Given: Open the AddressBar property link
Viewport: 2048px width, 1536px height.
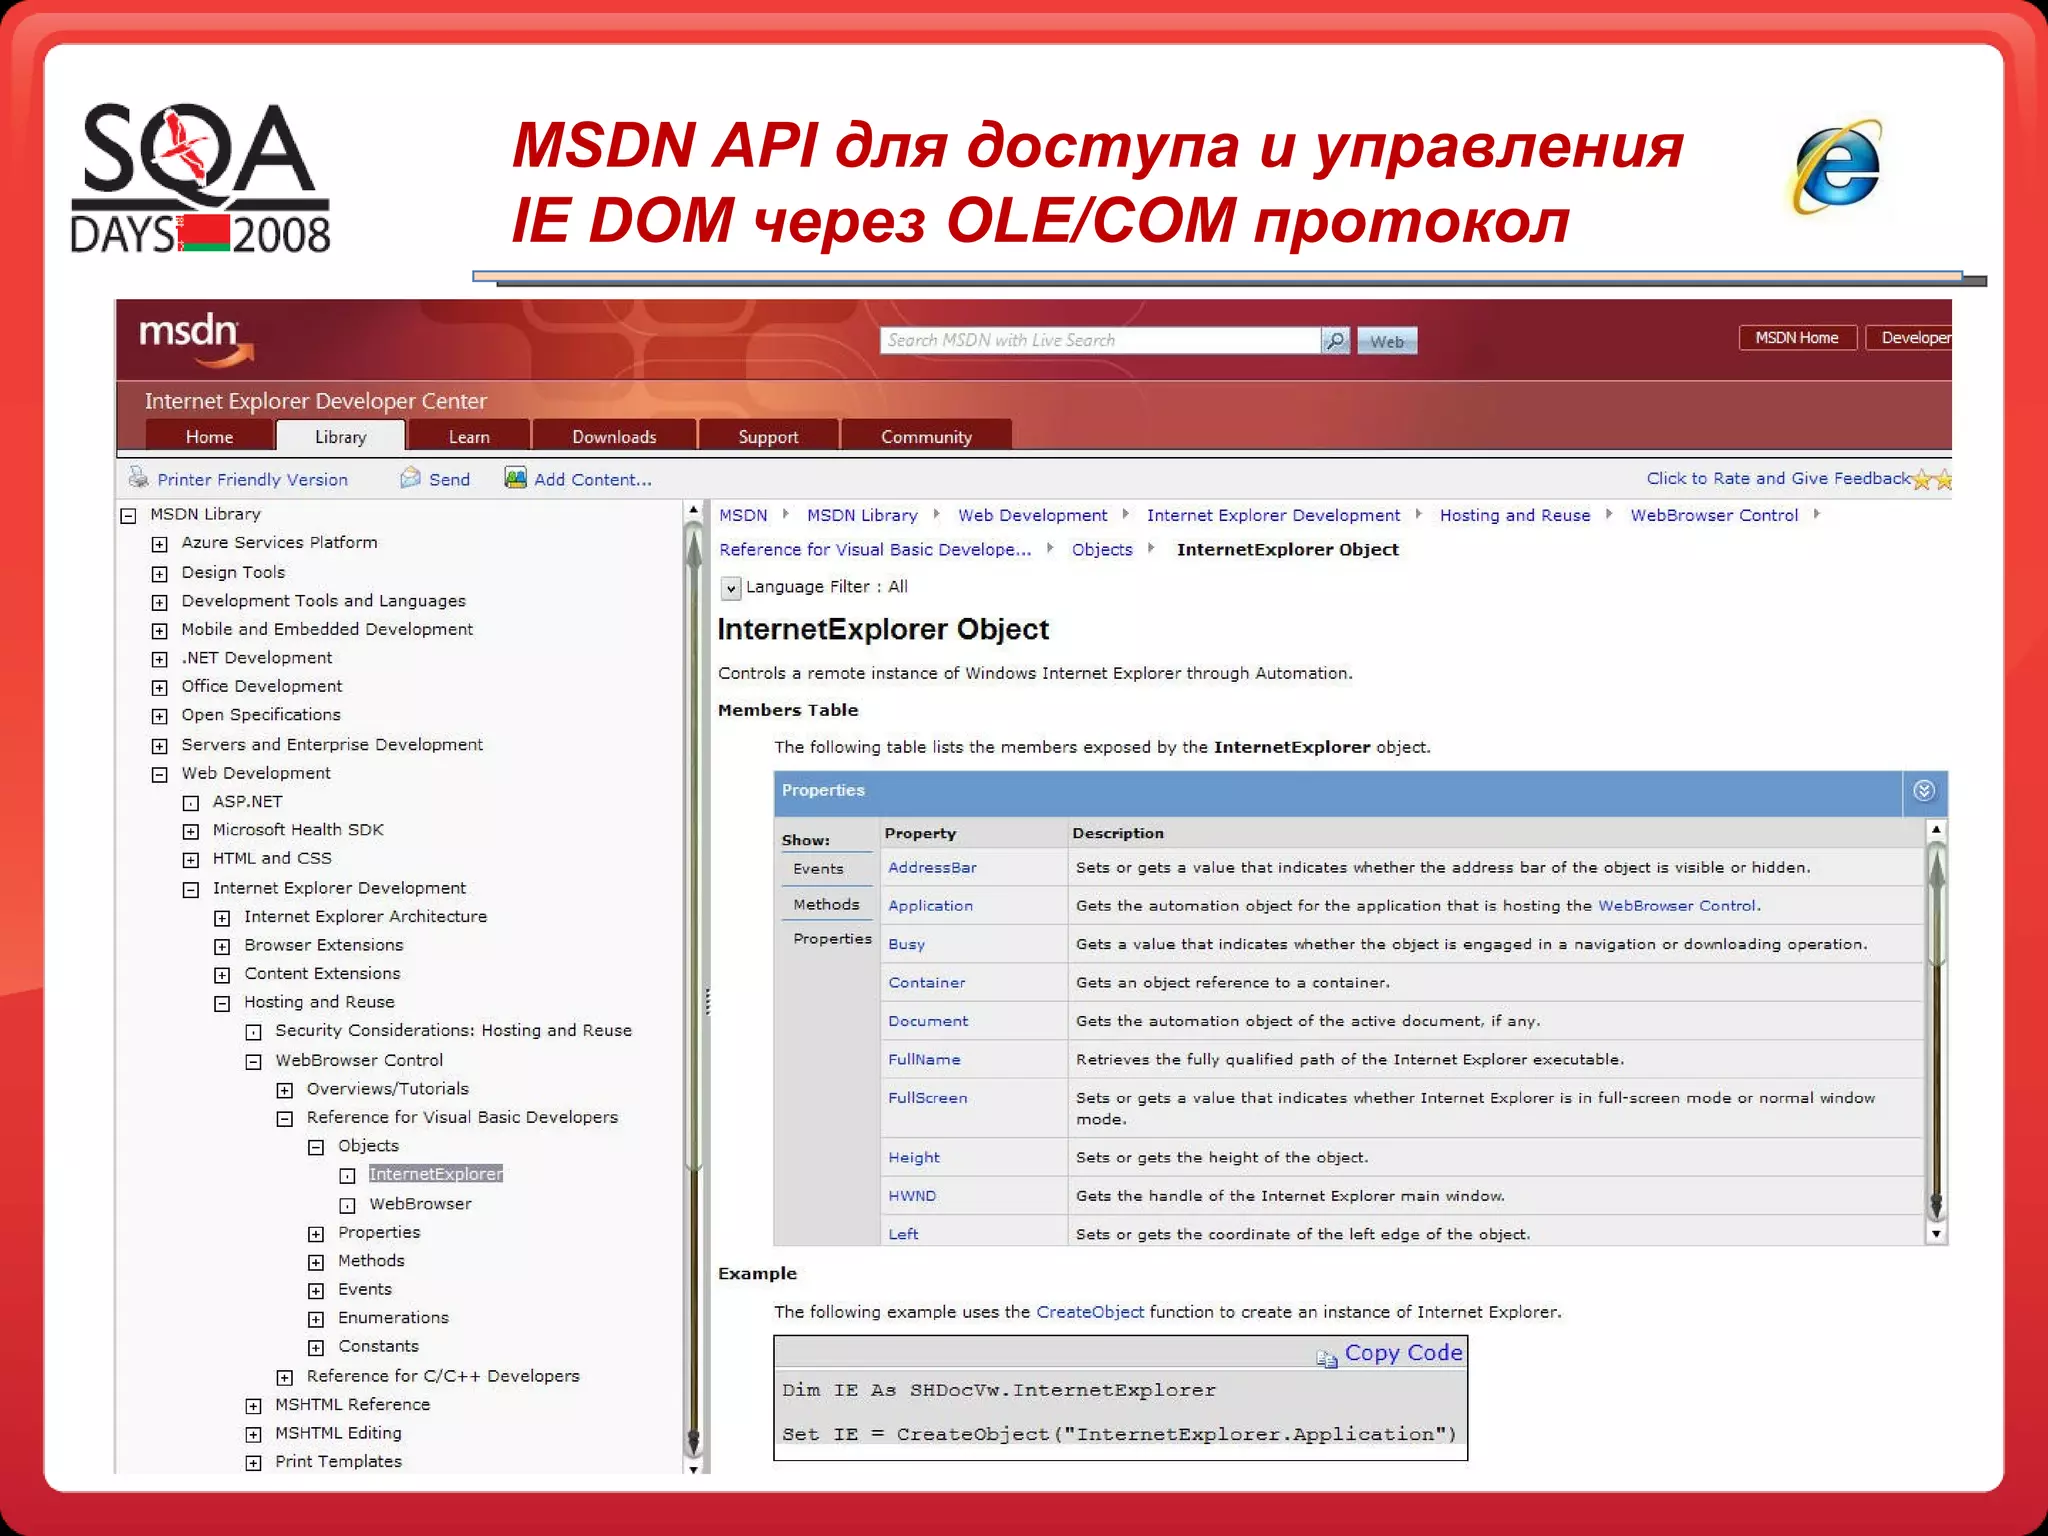Looking at the screenshot, I should pyautogui.click(x=932, y=868).
